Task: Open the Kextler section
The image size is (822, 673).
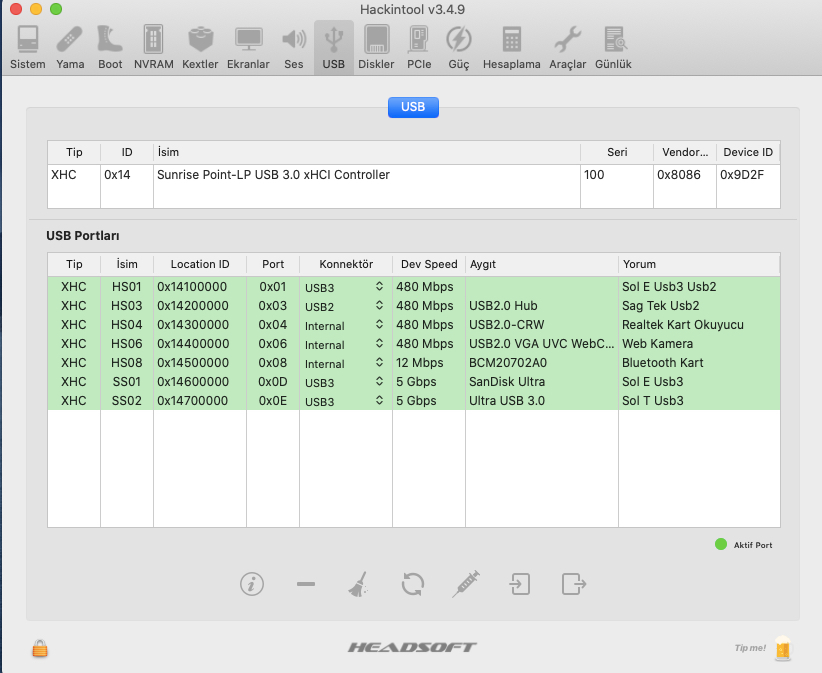Action: (200, 47)
